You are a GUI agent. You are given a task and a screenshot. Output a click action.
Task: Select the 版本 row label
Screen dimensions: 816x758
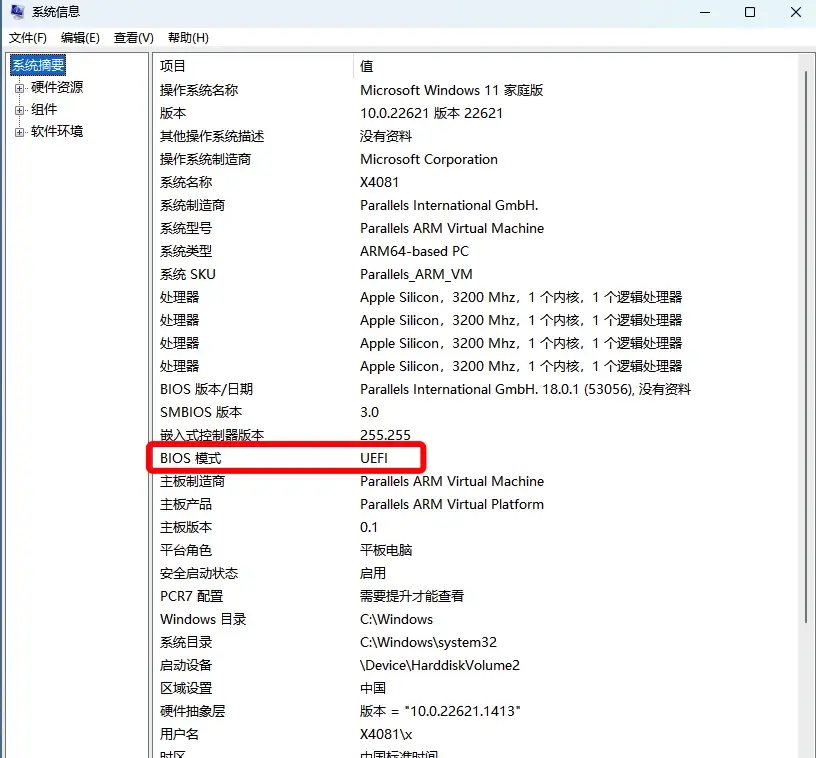[x=173, y=113]
